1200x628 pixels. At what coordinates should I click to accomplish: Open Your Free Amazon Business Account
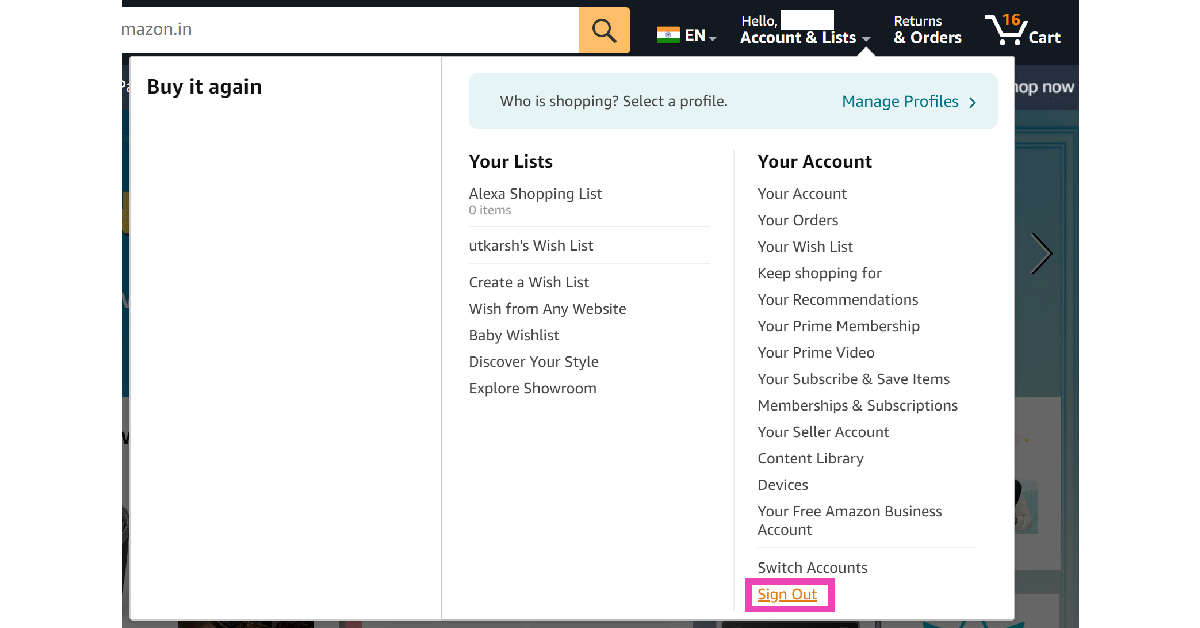tap(850, 520)
